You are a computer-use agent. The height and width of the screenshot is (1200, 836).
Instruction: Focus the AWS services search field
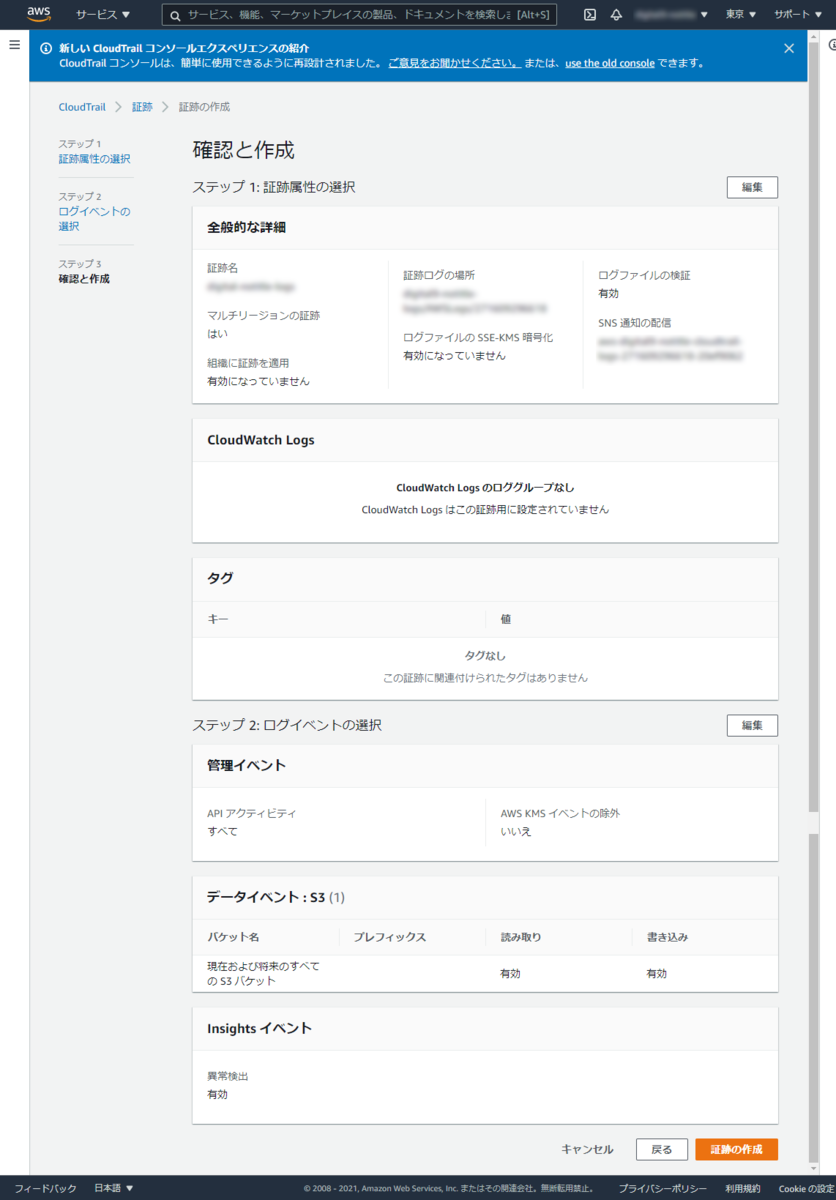point(360,15)
